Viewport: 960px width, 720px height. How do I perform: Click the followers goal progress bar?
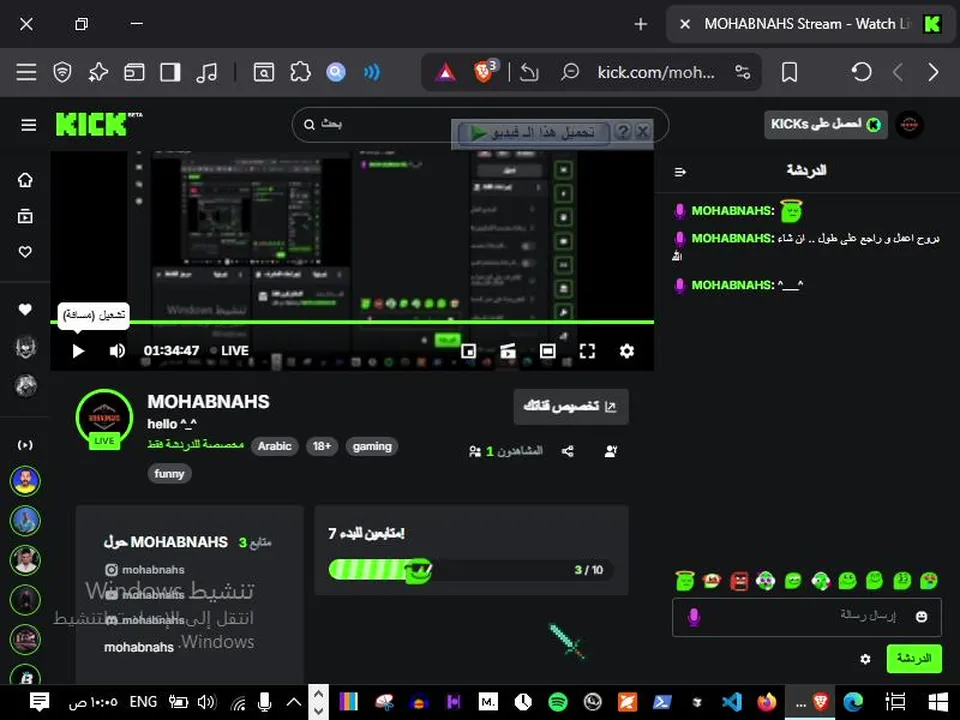(x=470, y=570)
